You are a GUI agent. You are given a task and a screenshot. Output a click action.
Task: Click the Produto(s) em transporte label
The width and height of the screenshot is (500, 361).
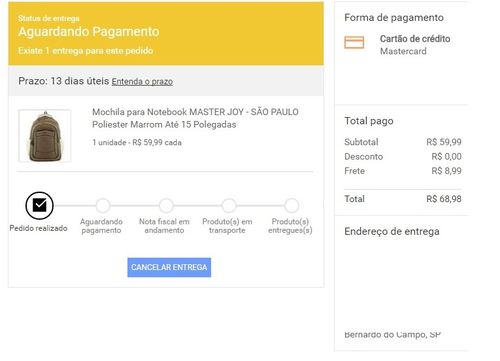tap(227, 226)
